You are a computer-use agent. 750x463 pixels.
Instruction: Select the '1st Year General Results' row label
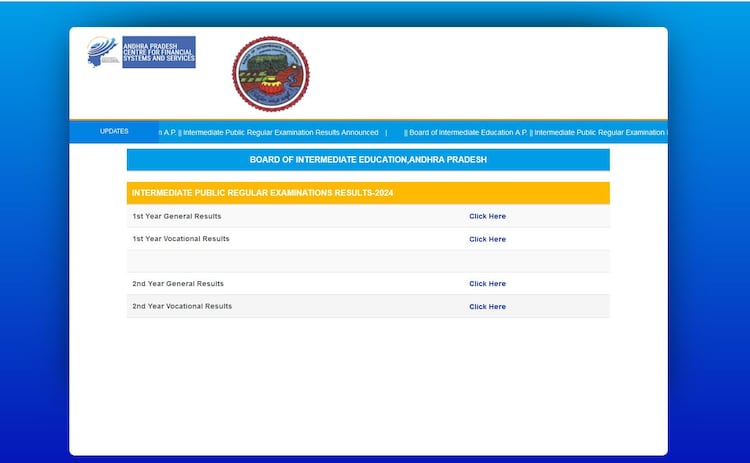click(x=177, y=216)
